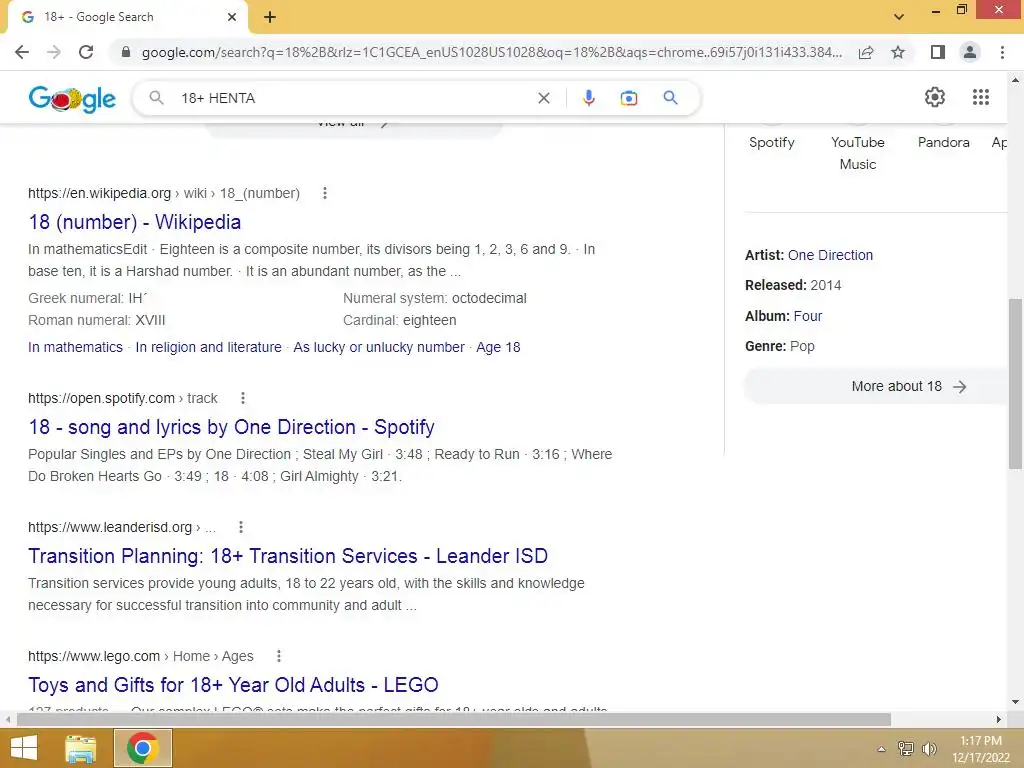The image size is (1024, 768).
Task: Clear the search box text
Action: [x=543, y=98]
